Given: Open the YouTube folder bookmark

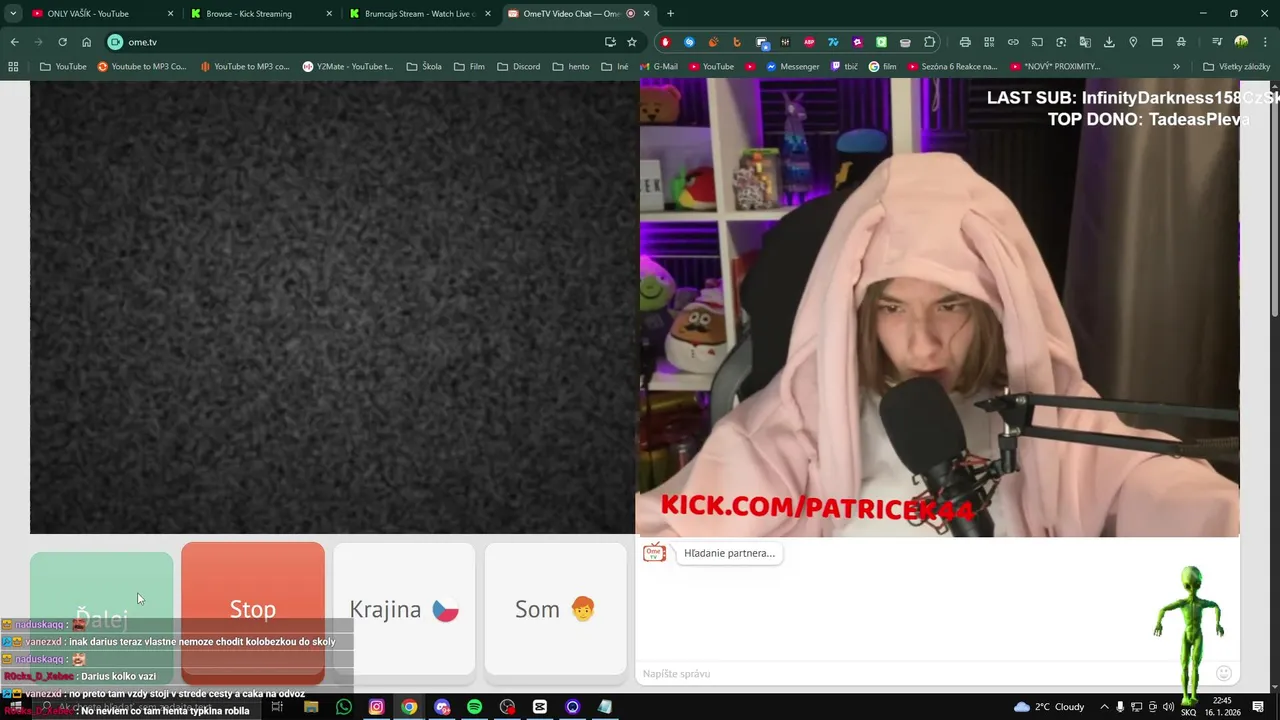Looking at the screenshot, I should point(63,67).
